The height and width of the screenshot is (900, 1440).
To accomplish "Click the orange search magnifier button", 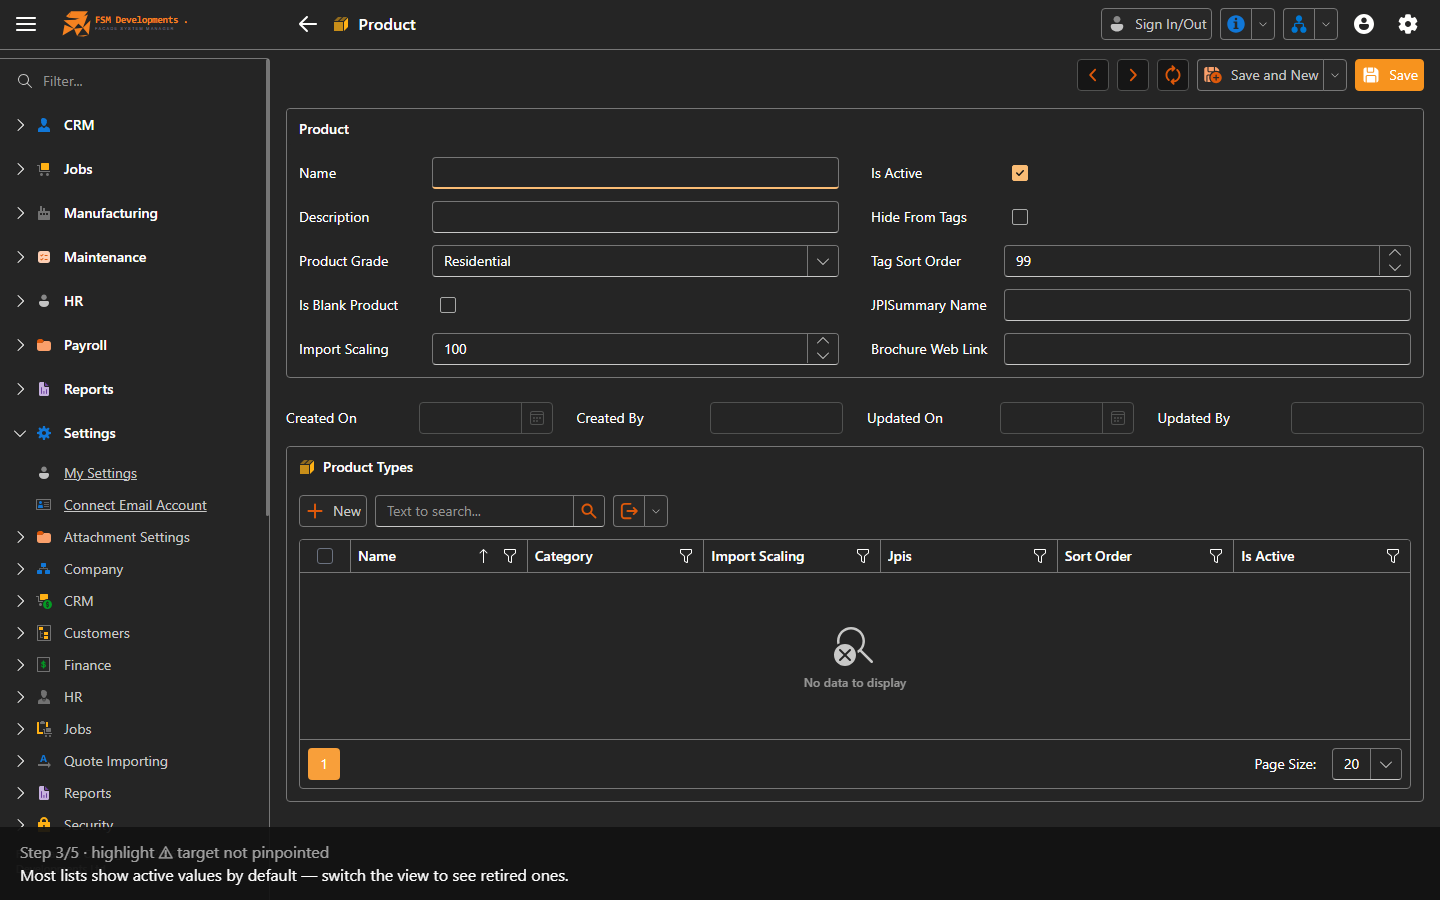I will (x=589, y=511).
